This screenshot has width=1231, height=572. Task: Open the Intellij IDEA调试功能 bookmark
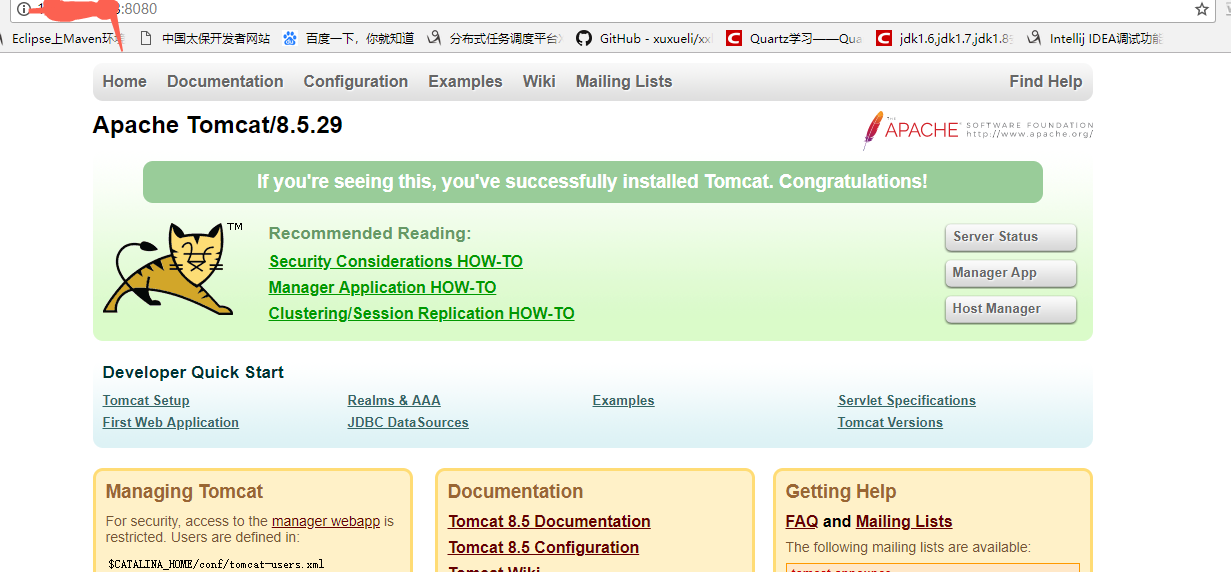pyautogui.click(x=1095, y=39)
